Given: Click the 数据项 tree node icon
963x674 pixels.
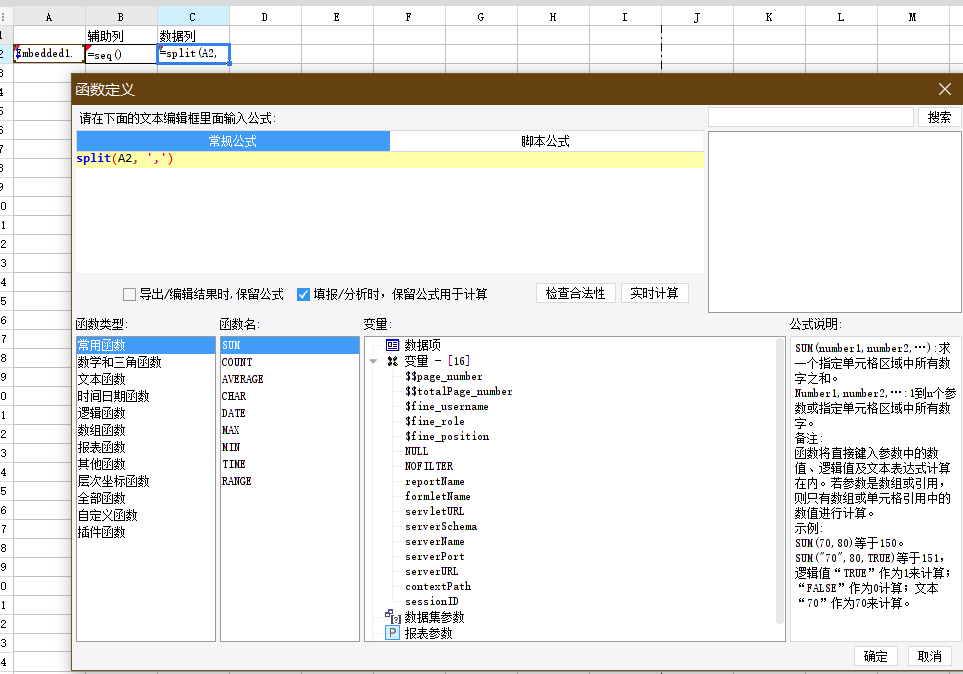Looking at the screenshot, I should 392,345.
